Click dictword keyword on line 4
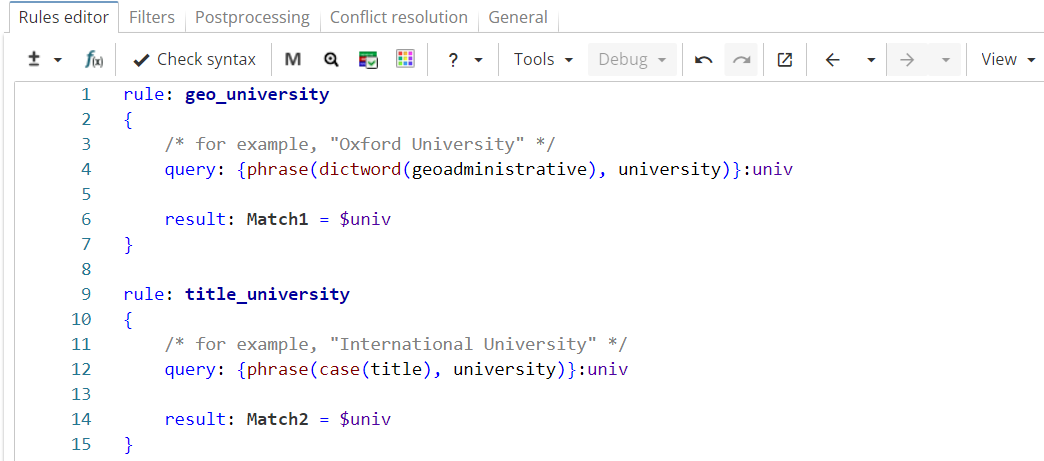The width and height of the screenshot is (1044, 461). (360, 169)
